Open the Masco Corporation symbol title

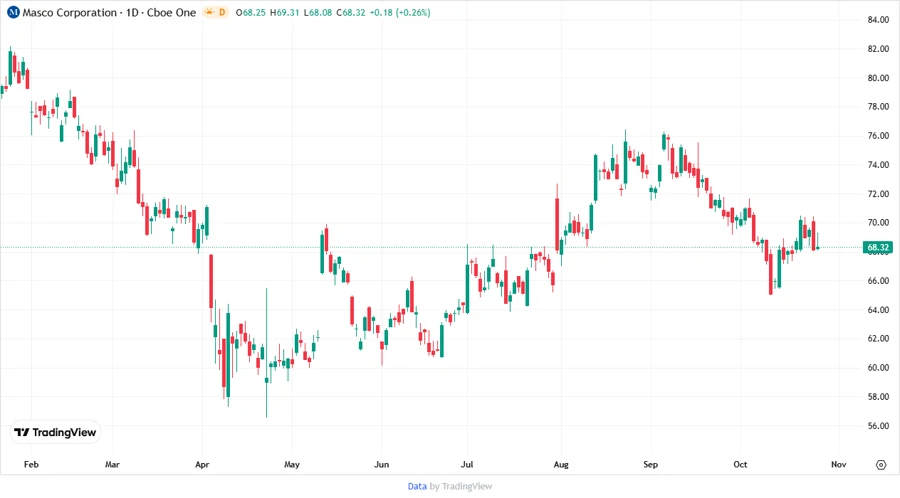[109, 12]
